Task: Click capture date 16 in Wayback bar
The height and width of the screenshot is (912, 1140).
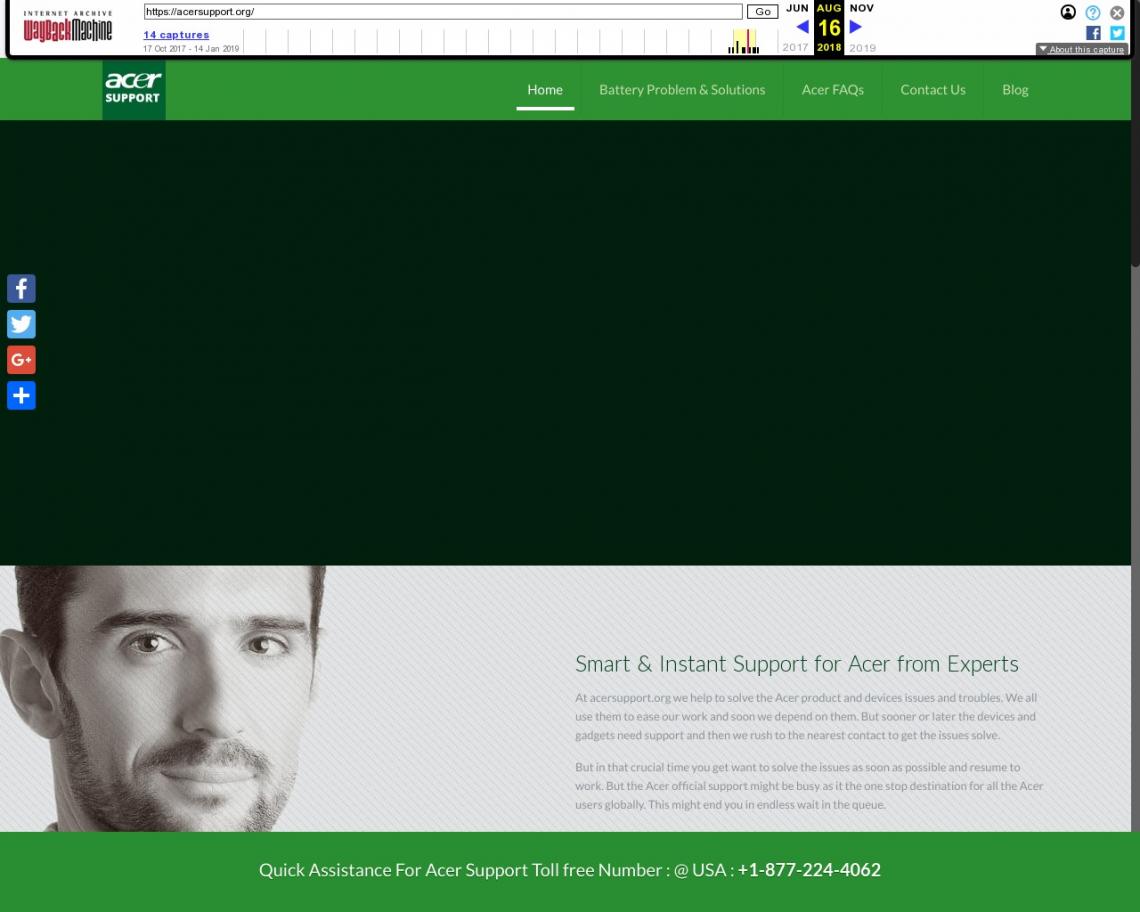Action: [x=829, y=28]
